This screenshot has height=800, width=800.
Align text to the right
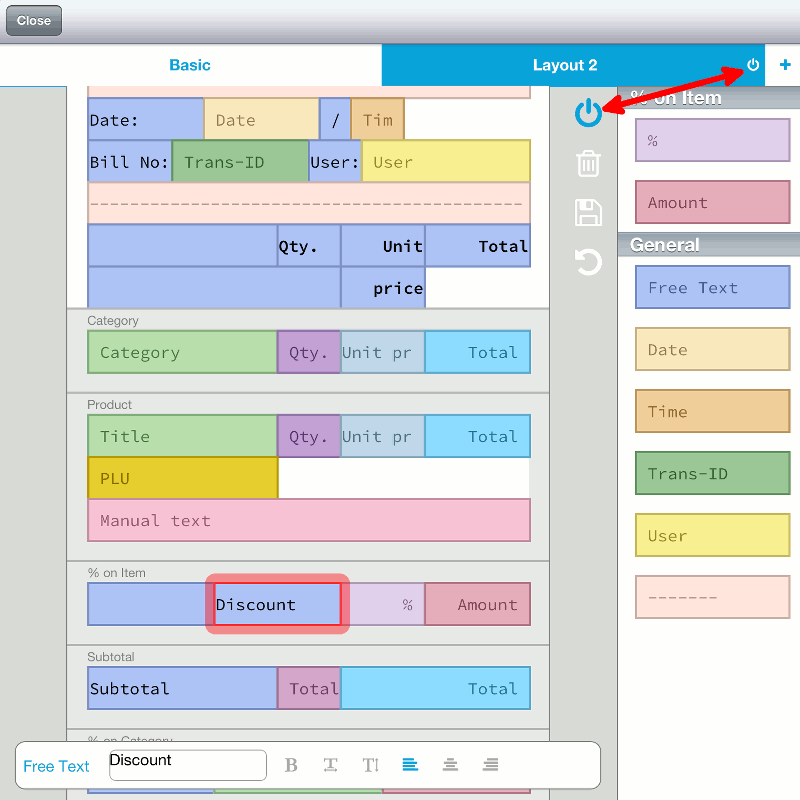click(x=490, y=765)
